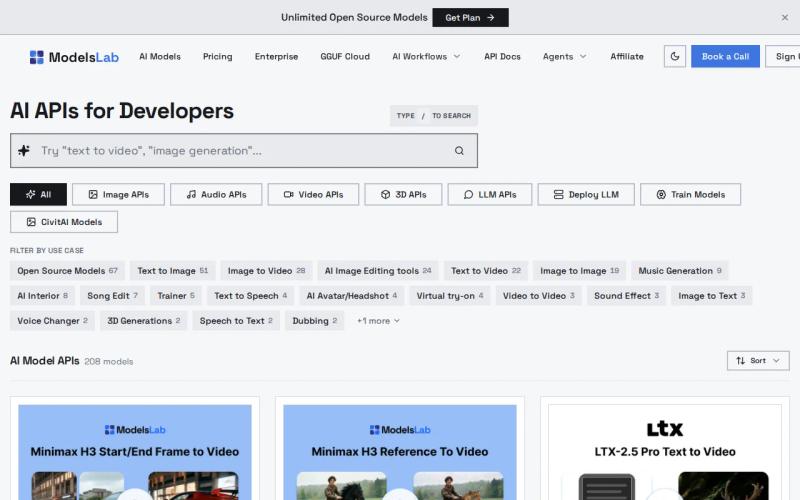Screen dimensions: 800x500
Task: Open API Docs from the navbar
Action: 502,57
